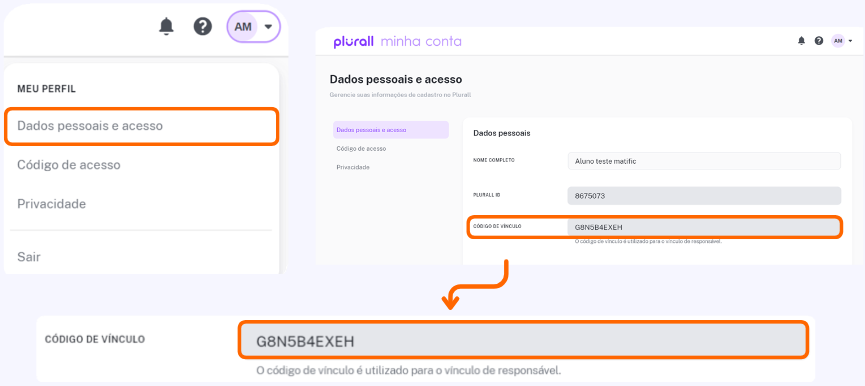Open notifications bell in large header

(166, 26)
